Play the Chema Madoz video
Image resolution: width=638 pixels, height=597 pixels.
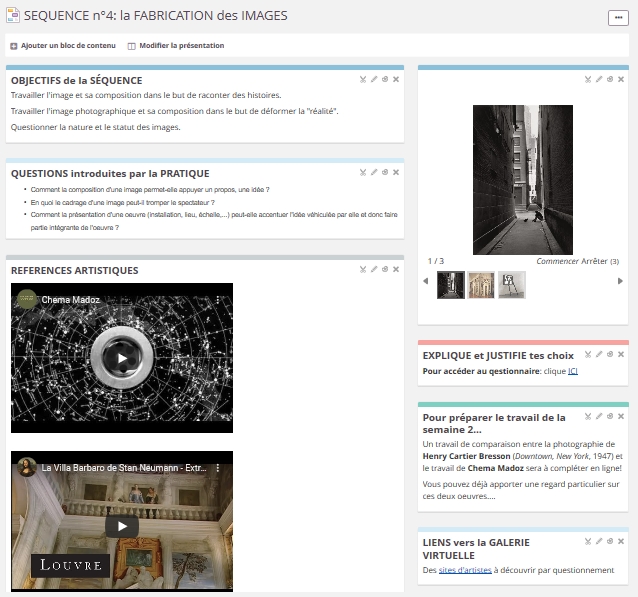point(122,358)
